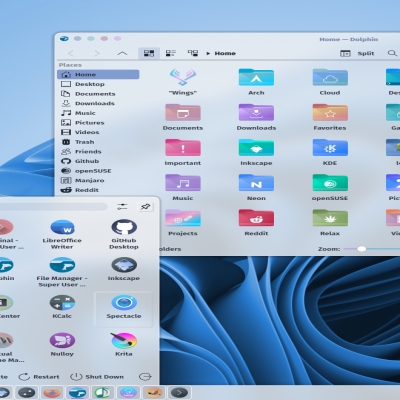Image resolution: width=400 pixels, height=400 pixels.
Task: Open Trash in Places panel
Action: [98, 142]
